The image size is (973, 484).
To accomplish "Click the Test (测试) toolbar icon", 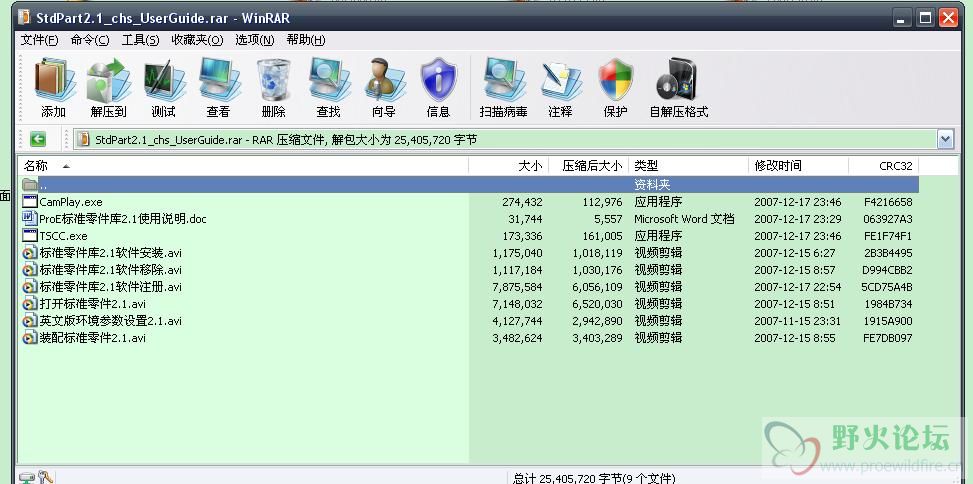I will coord(164,80).
